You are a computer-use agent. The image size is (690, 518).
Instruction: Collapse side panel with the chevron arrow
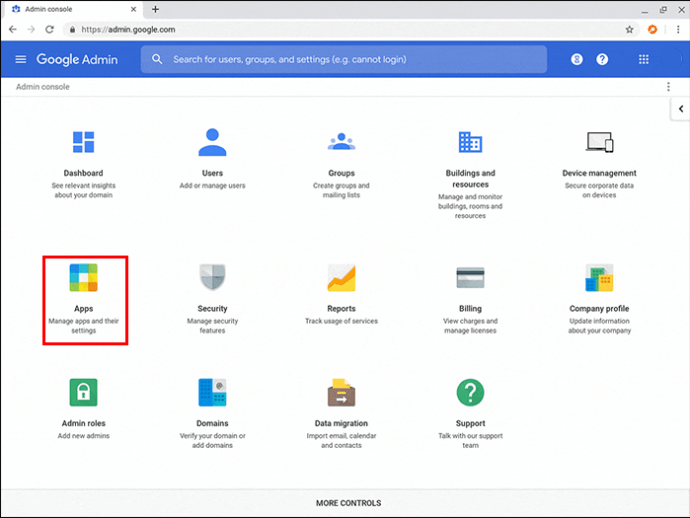click(680, 109)
